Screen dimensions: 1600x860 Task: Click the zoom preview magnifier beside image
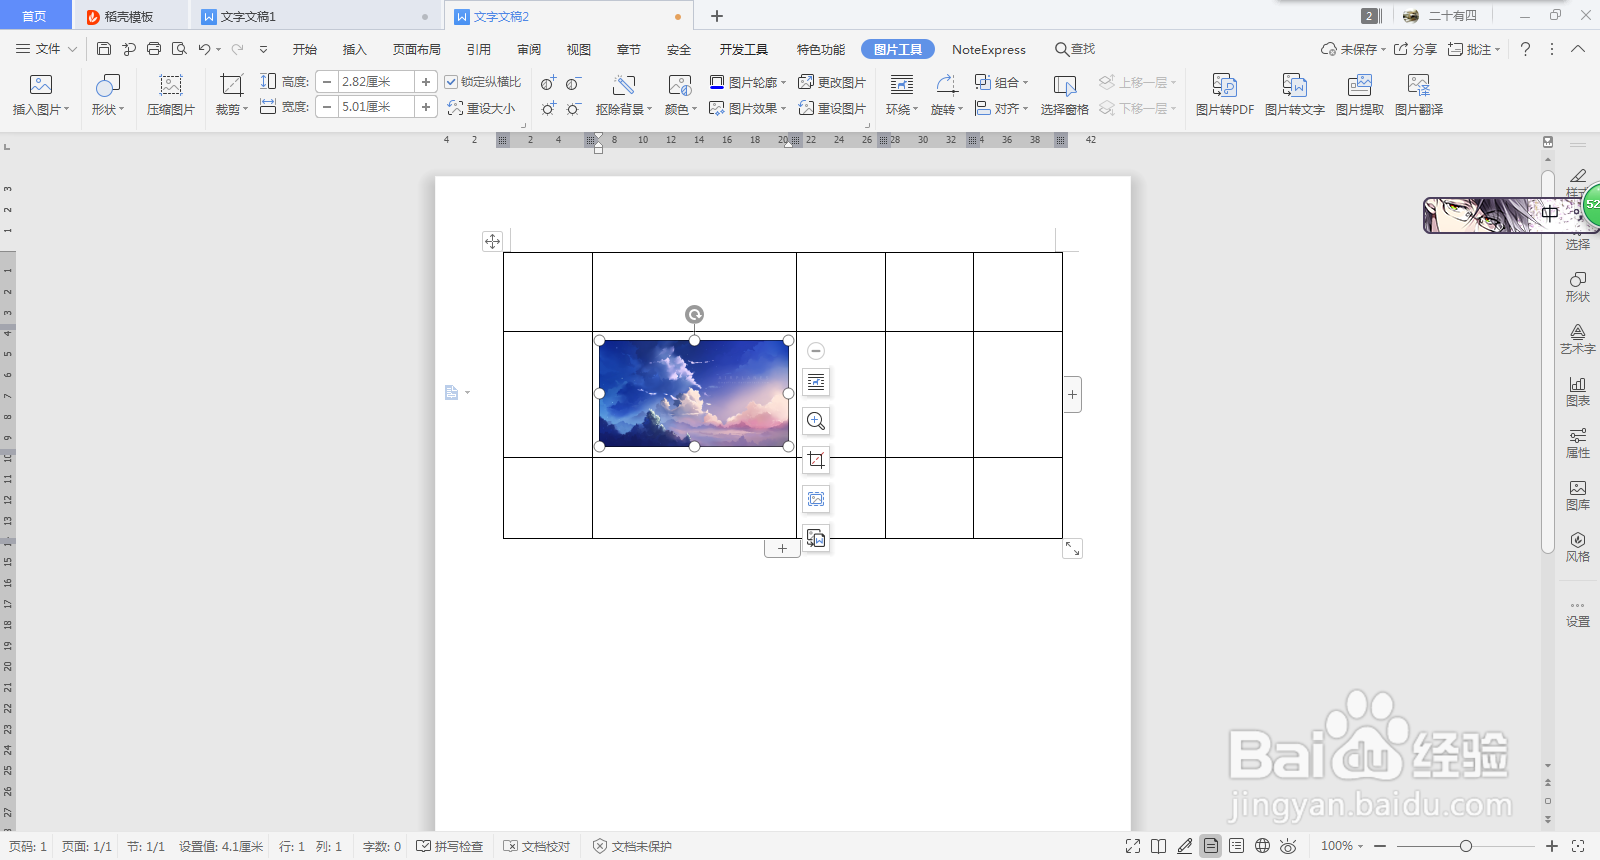[816, 421]
